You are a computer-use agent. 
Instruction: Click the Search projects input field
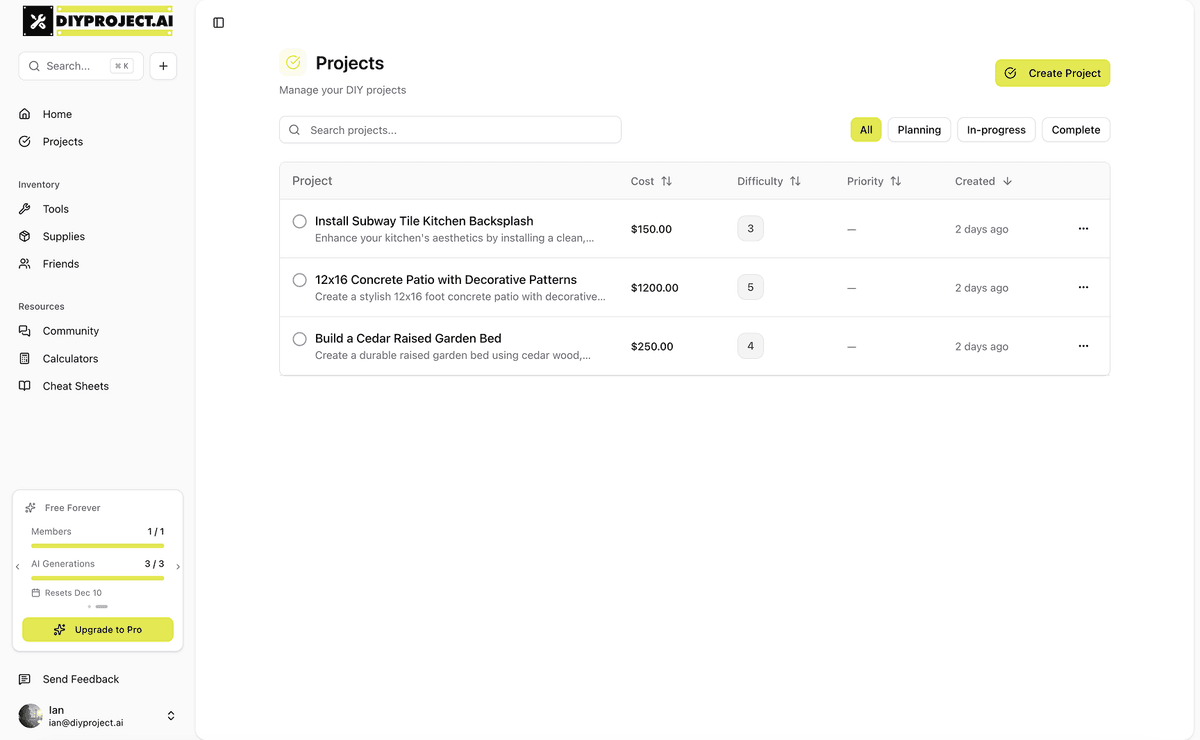(449, 129)
